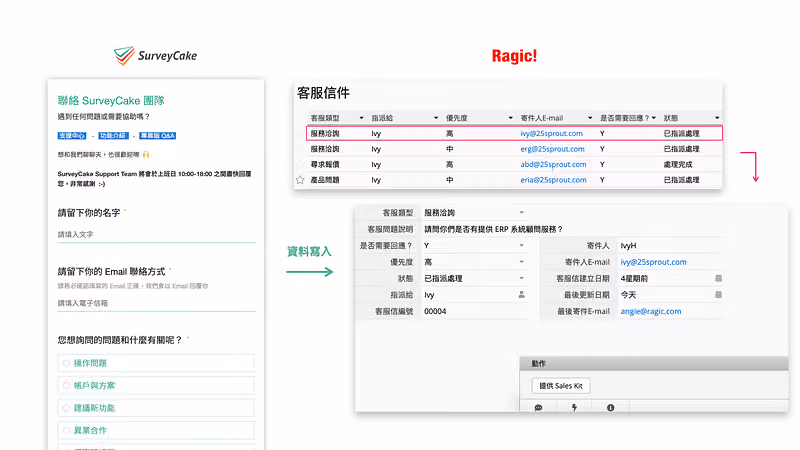Viewport: 800px width, 450px height.
Task: Open ivy@25sprout.com link in detail form
Action: pos(653,262)
